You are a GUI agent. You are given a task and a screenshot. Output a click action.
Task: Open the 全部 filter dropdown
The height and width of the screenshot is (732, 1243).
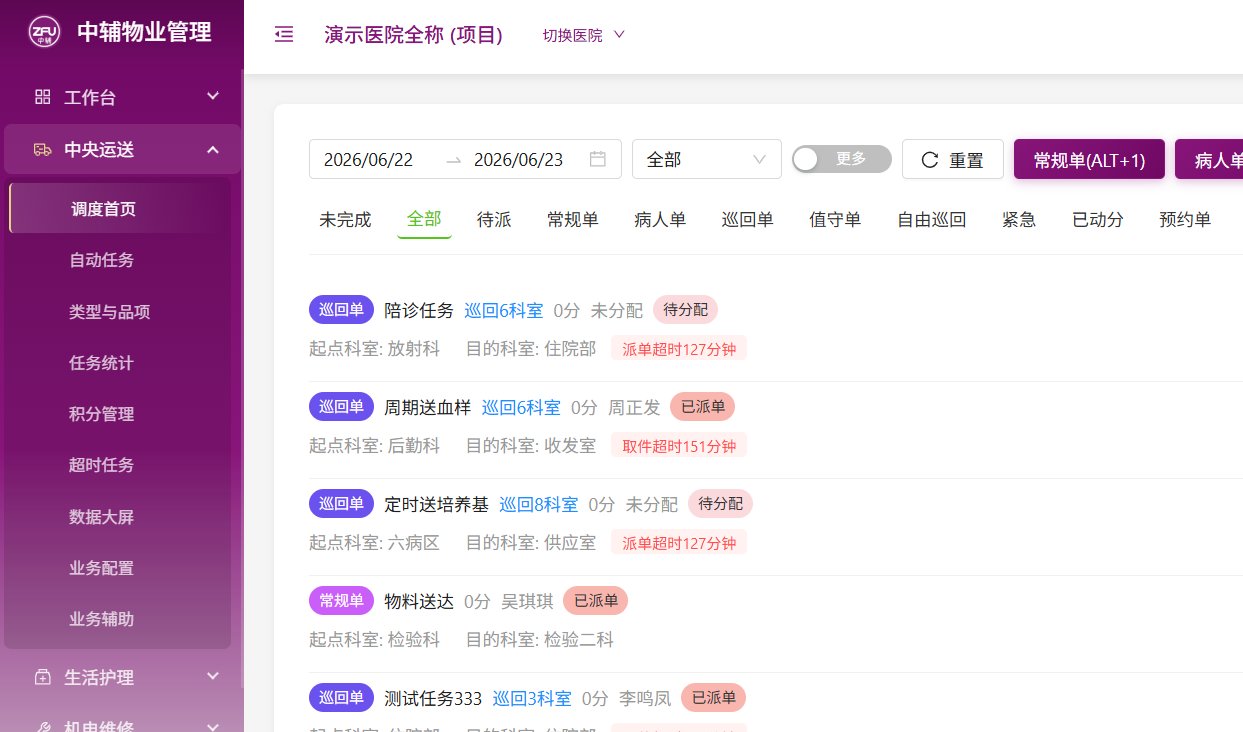tap(707, 159)
